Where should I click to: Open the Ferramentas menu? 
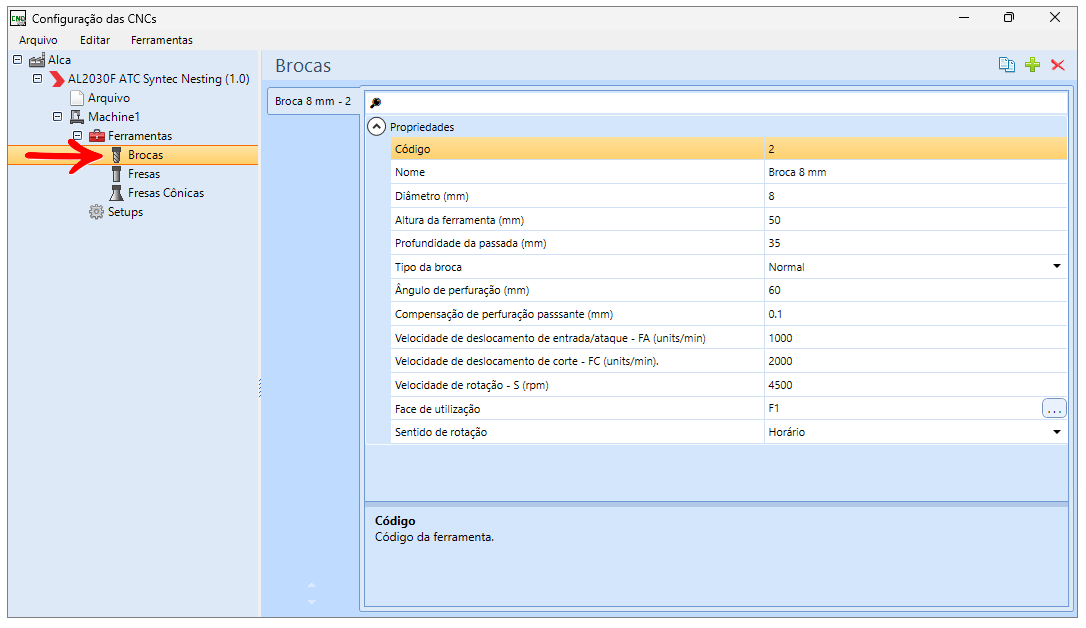pyautogui.click(x=162, y=40)
